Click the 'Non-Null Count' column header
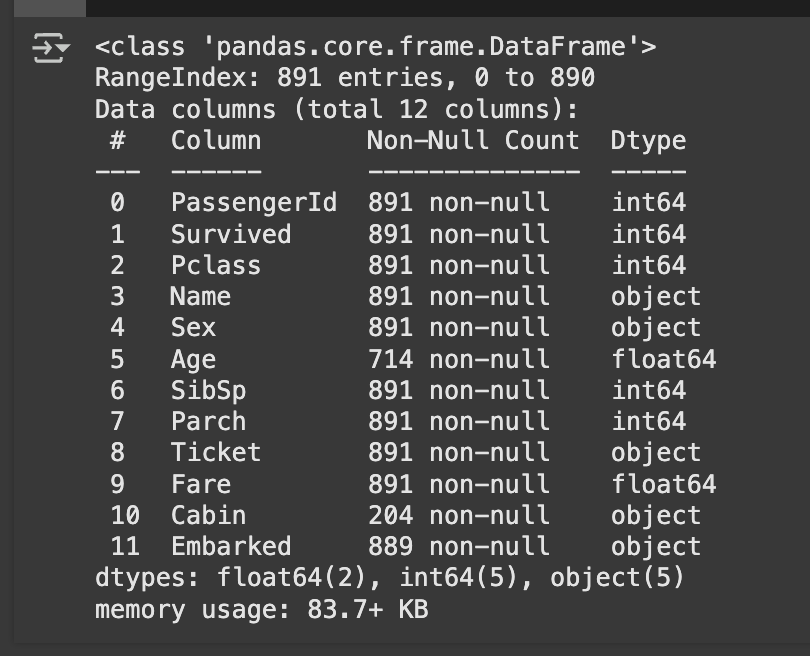 pos(473,140)
